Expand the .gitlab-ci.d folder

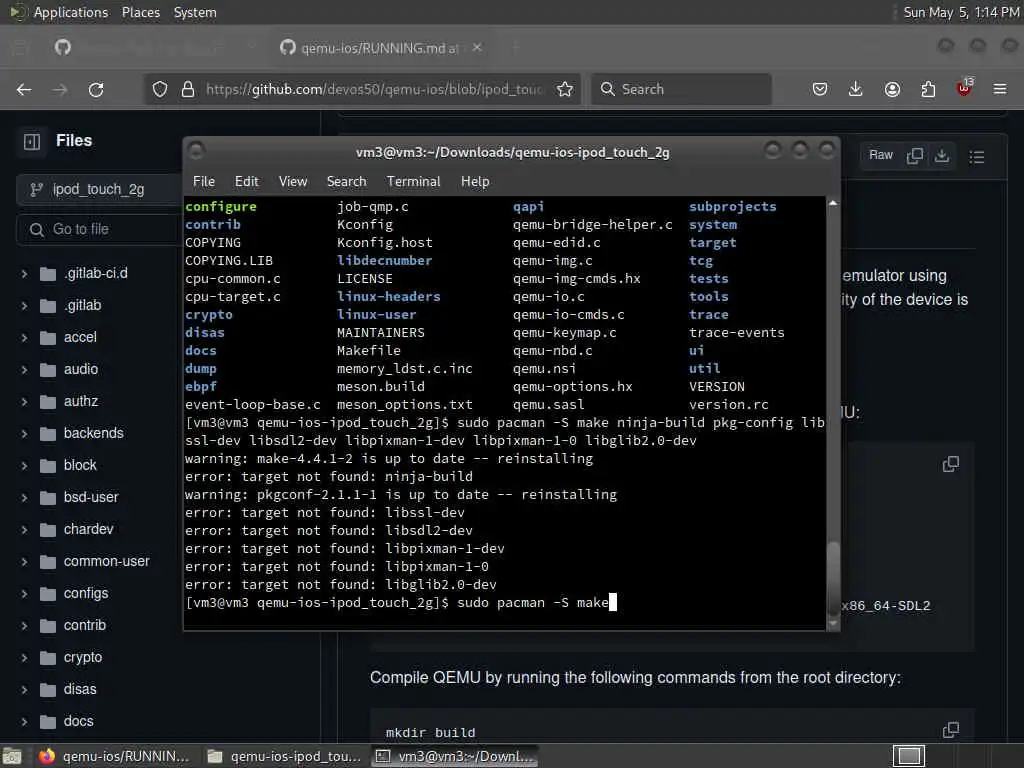tap(24, 274)
